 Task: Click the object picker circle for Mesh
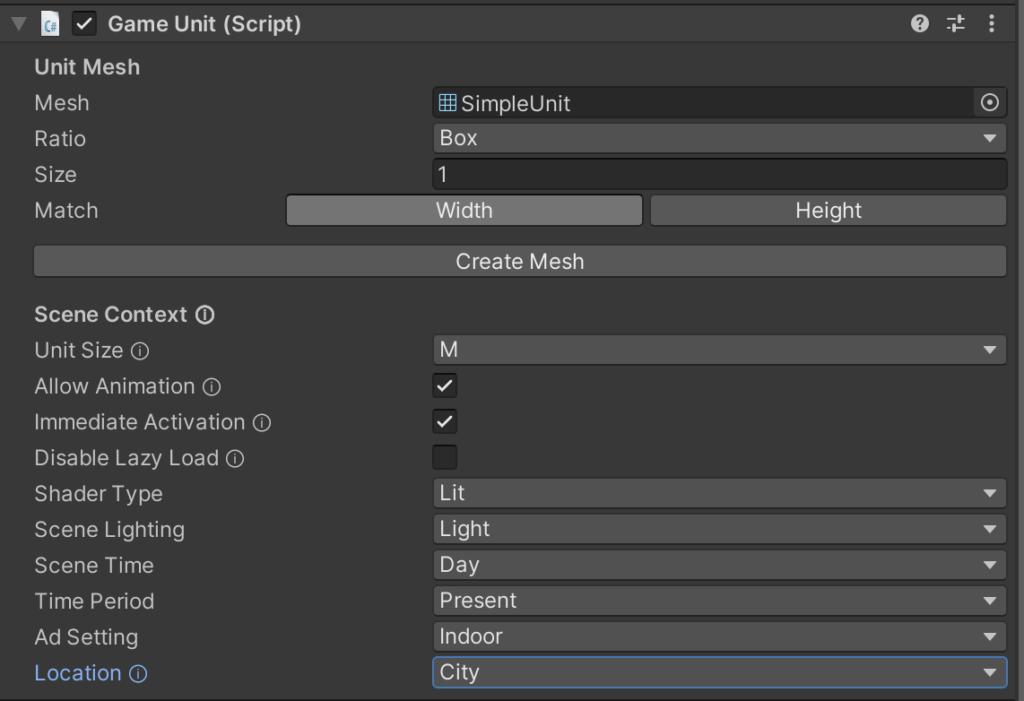point(989,103)
